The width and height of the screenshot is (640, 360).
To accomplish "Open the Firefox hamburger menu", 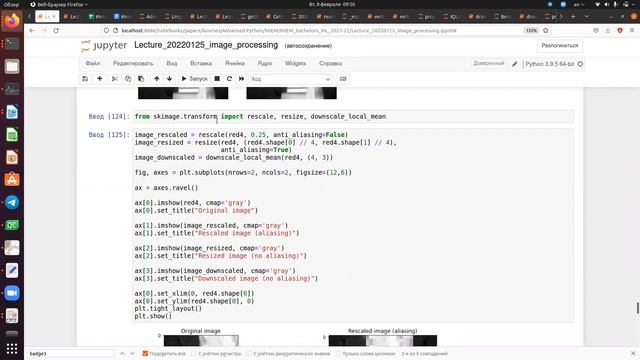I will click(632, 31).
